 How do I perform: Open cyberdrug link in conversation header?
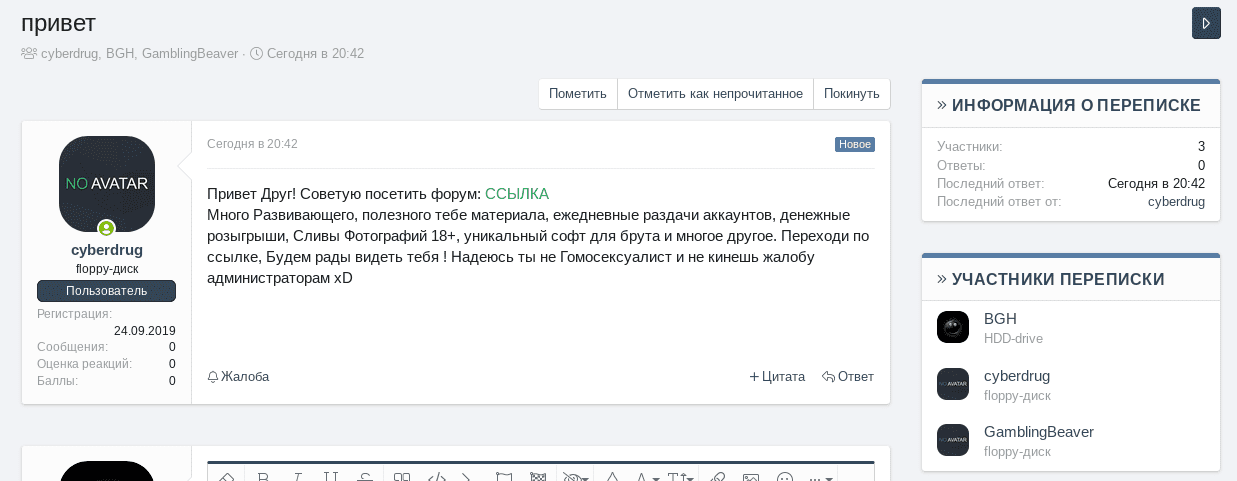click(x=70, y=53)
